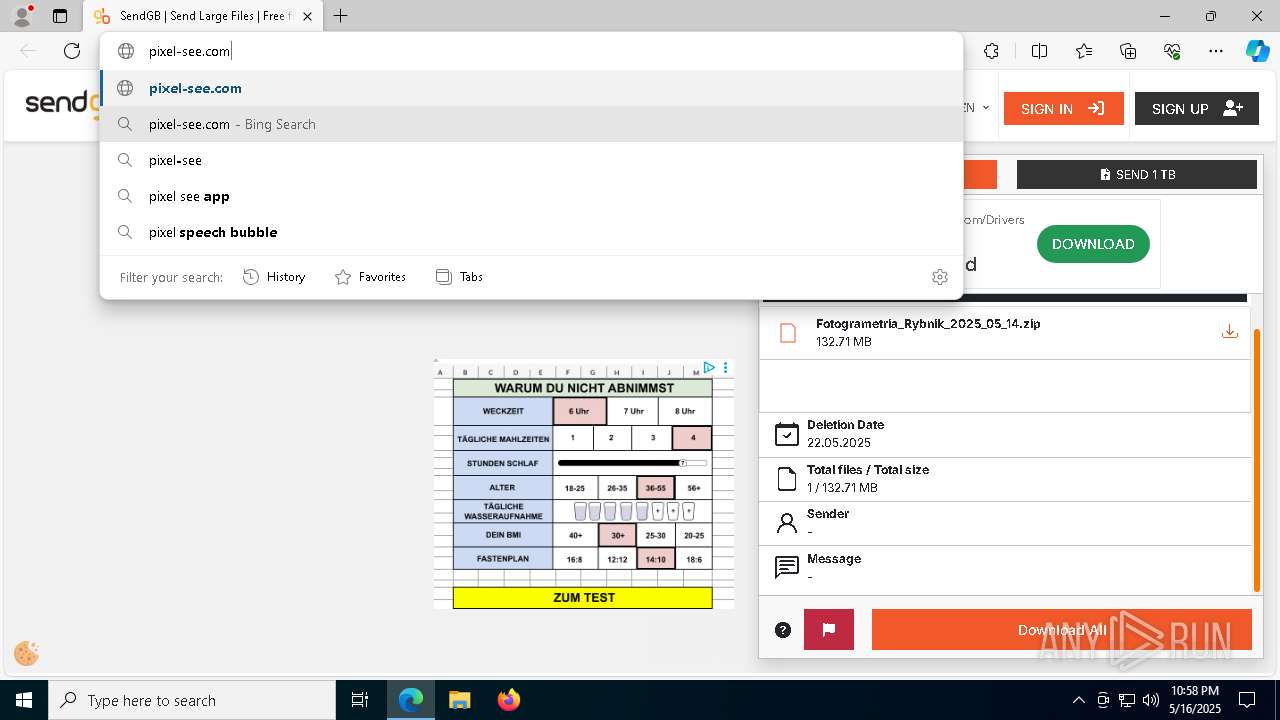
Task: Click the Total files document icon
Action: tap(787, 479)
